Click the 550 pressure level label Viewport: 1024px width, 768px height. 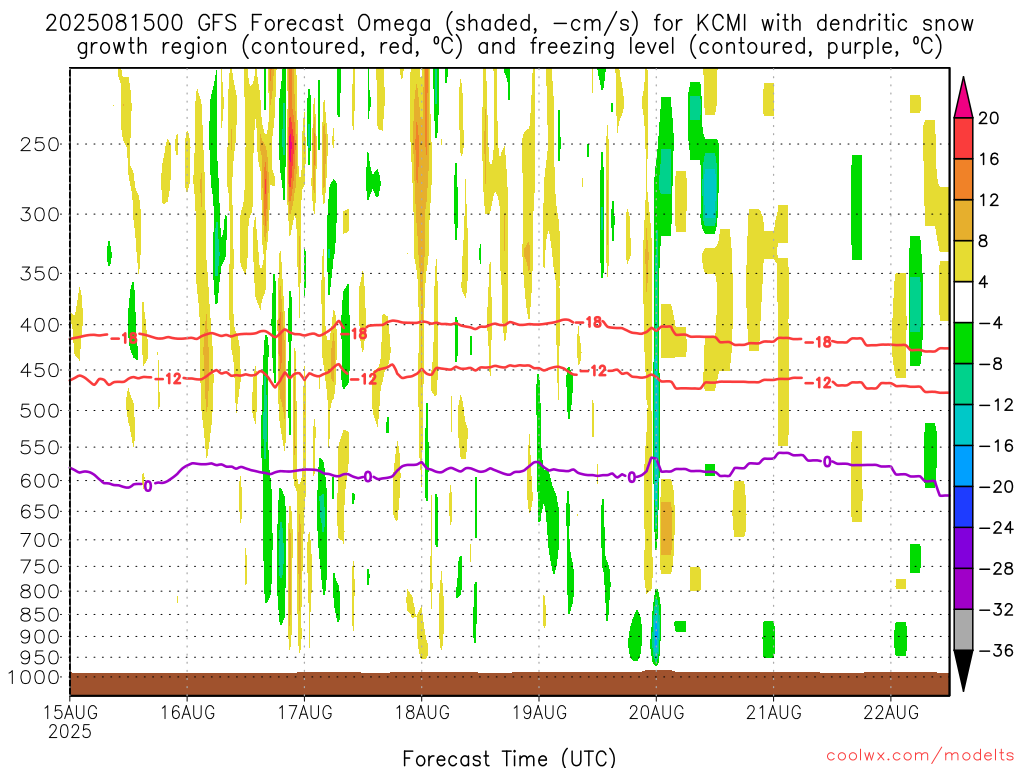[40, 447]
